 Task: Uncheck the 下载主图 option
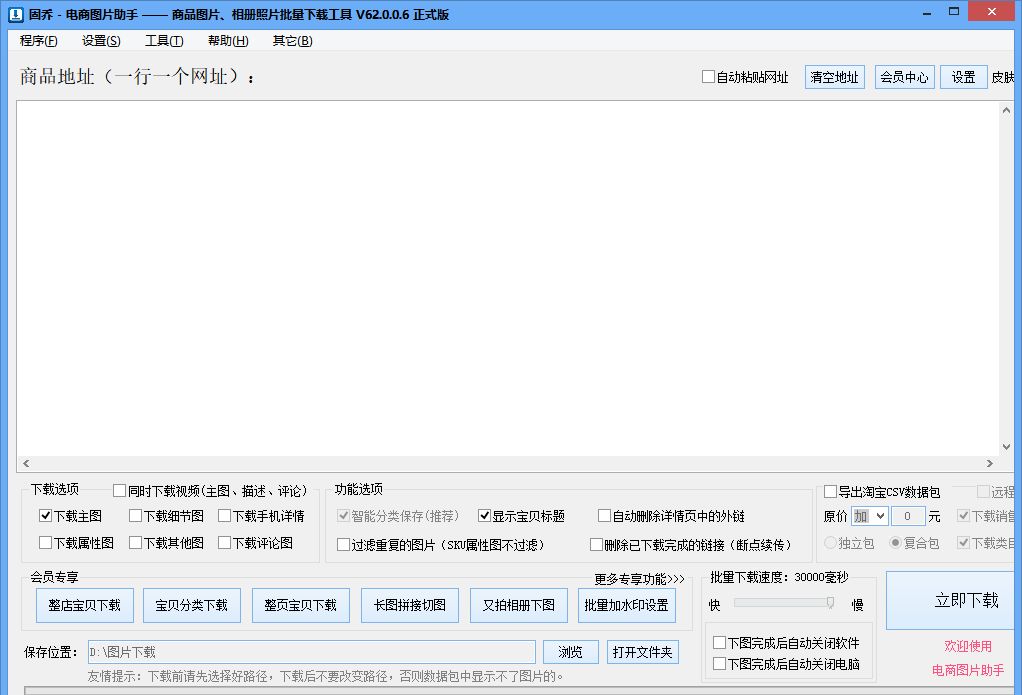point(44,516)
